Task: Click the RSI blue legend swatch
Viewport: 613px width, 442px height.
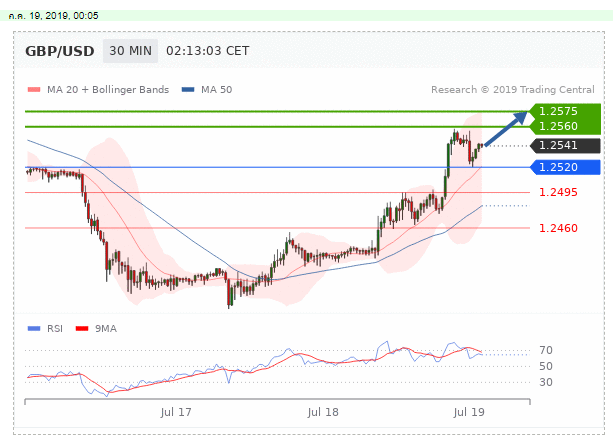Action: point(34,329)
